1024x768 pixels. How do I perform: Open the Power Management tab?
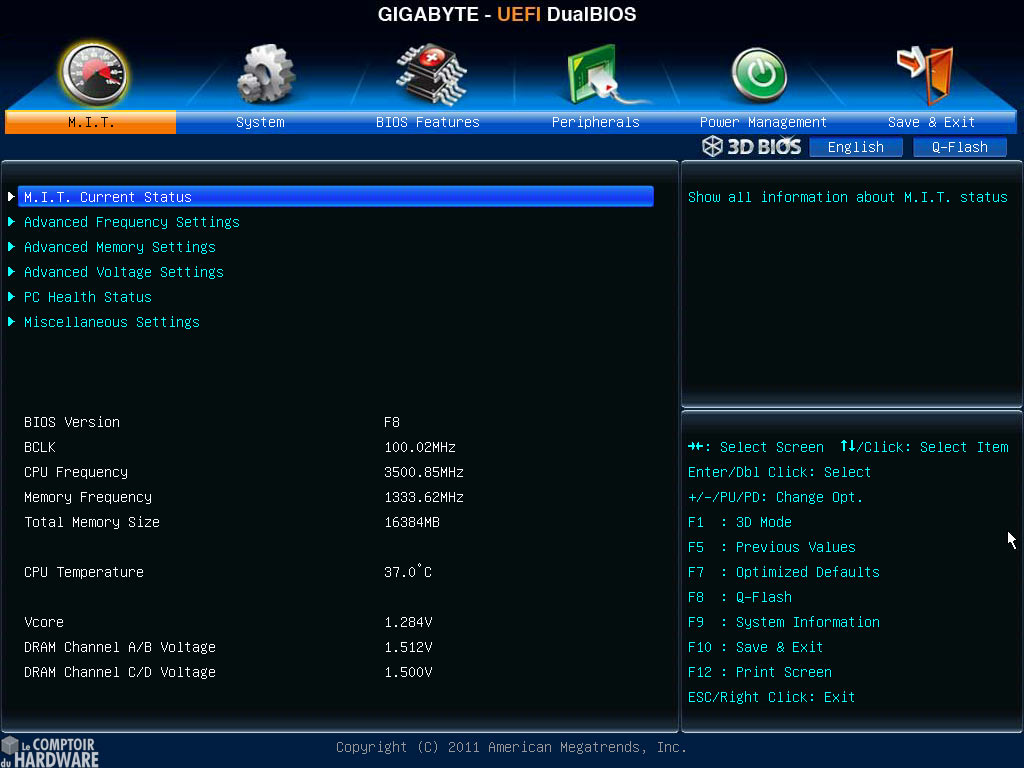tap(762, 121)
